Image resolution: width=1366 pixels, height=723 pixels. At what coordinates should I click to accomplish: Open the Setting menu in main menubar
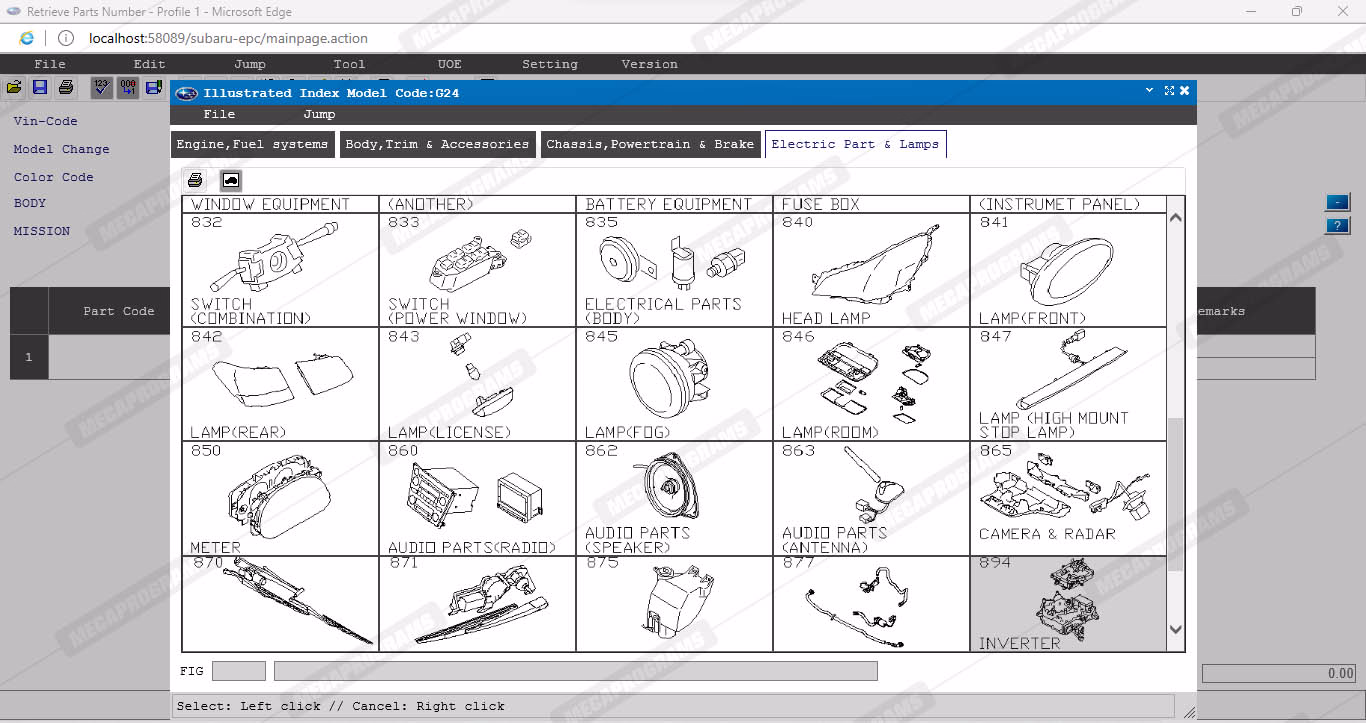tap(549, 64)
